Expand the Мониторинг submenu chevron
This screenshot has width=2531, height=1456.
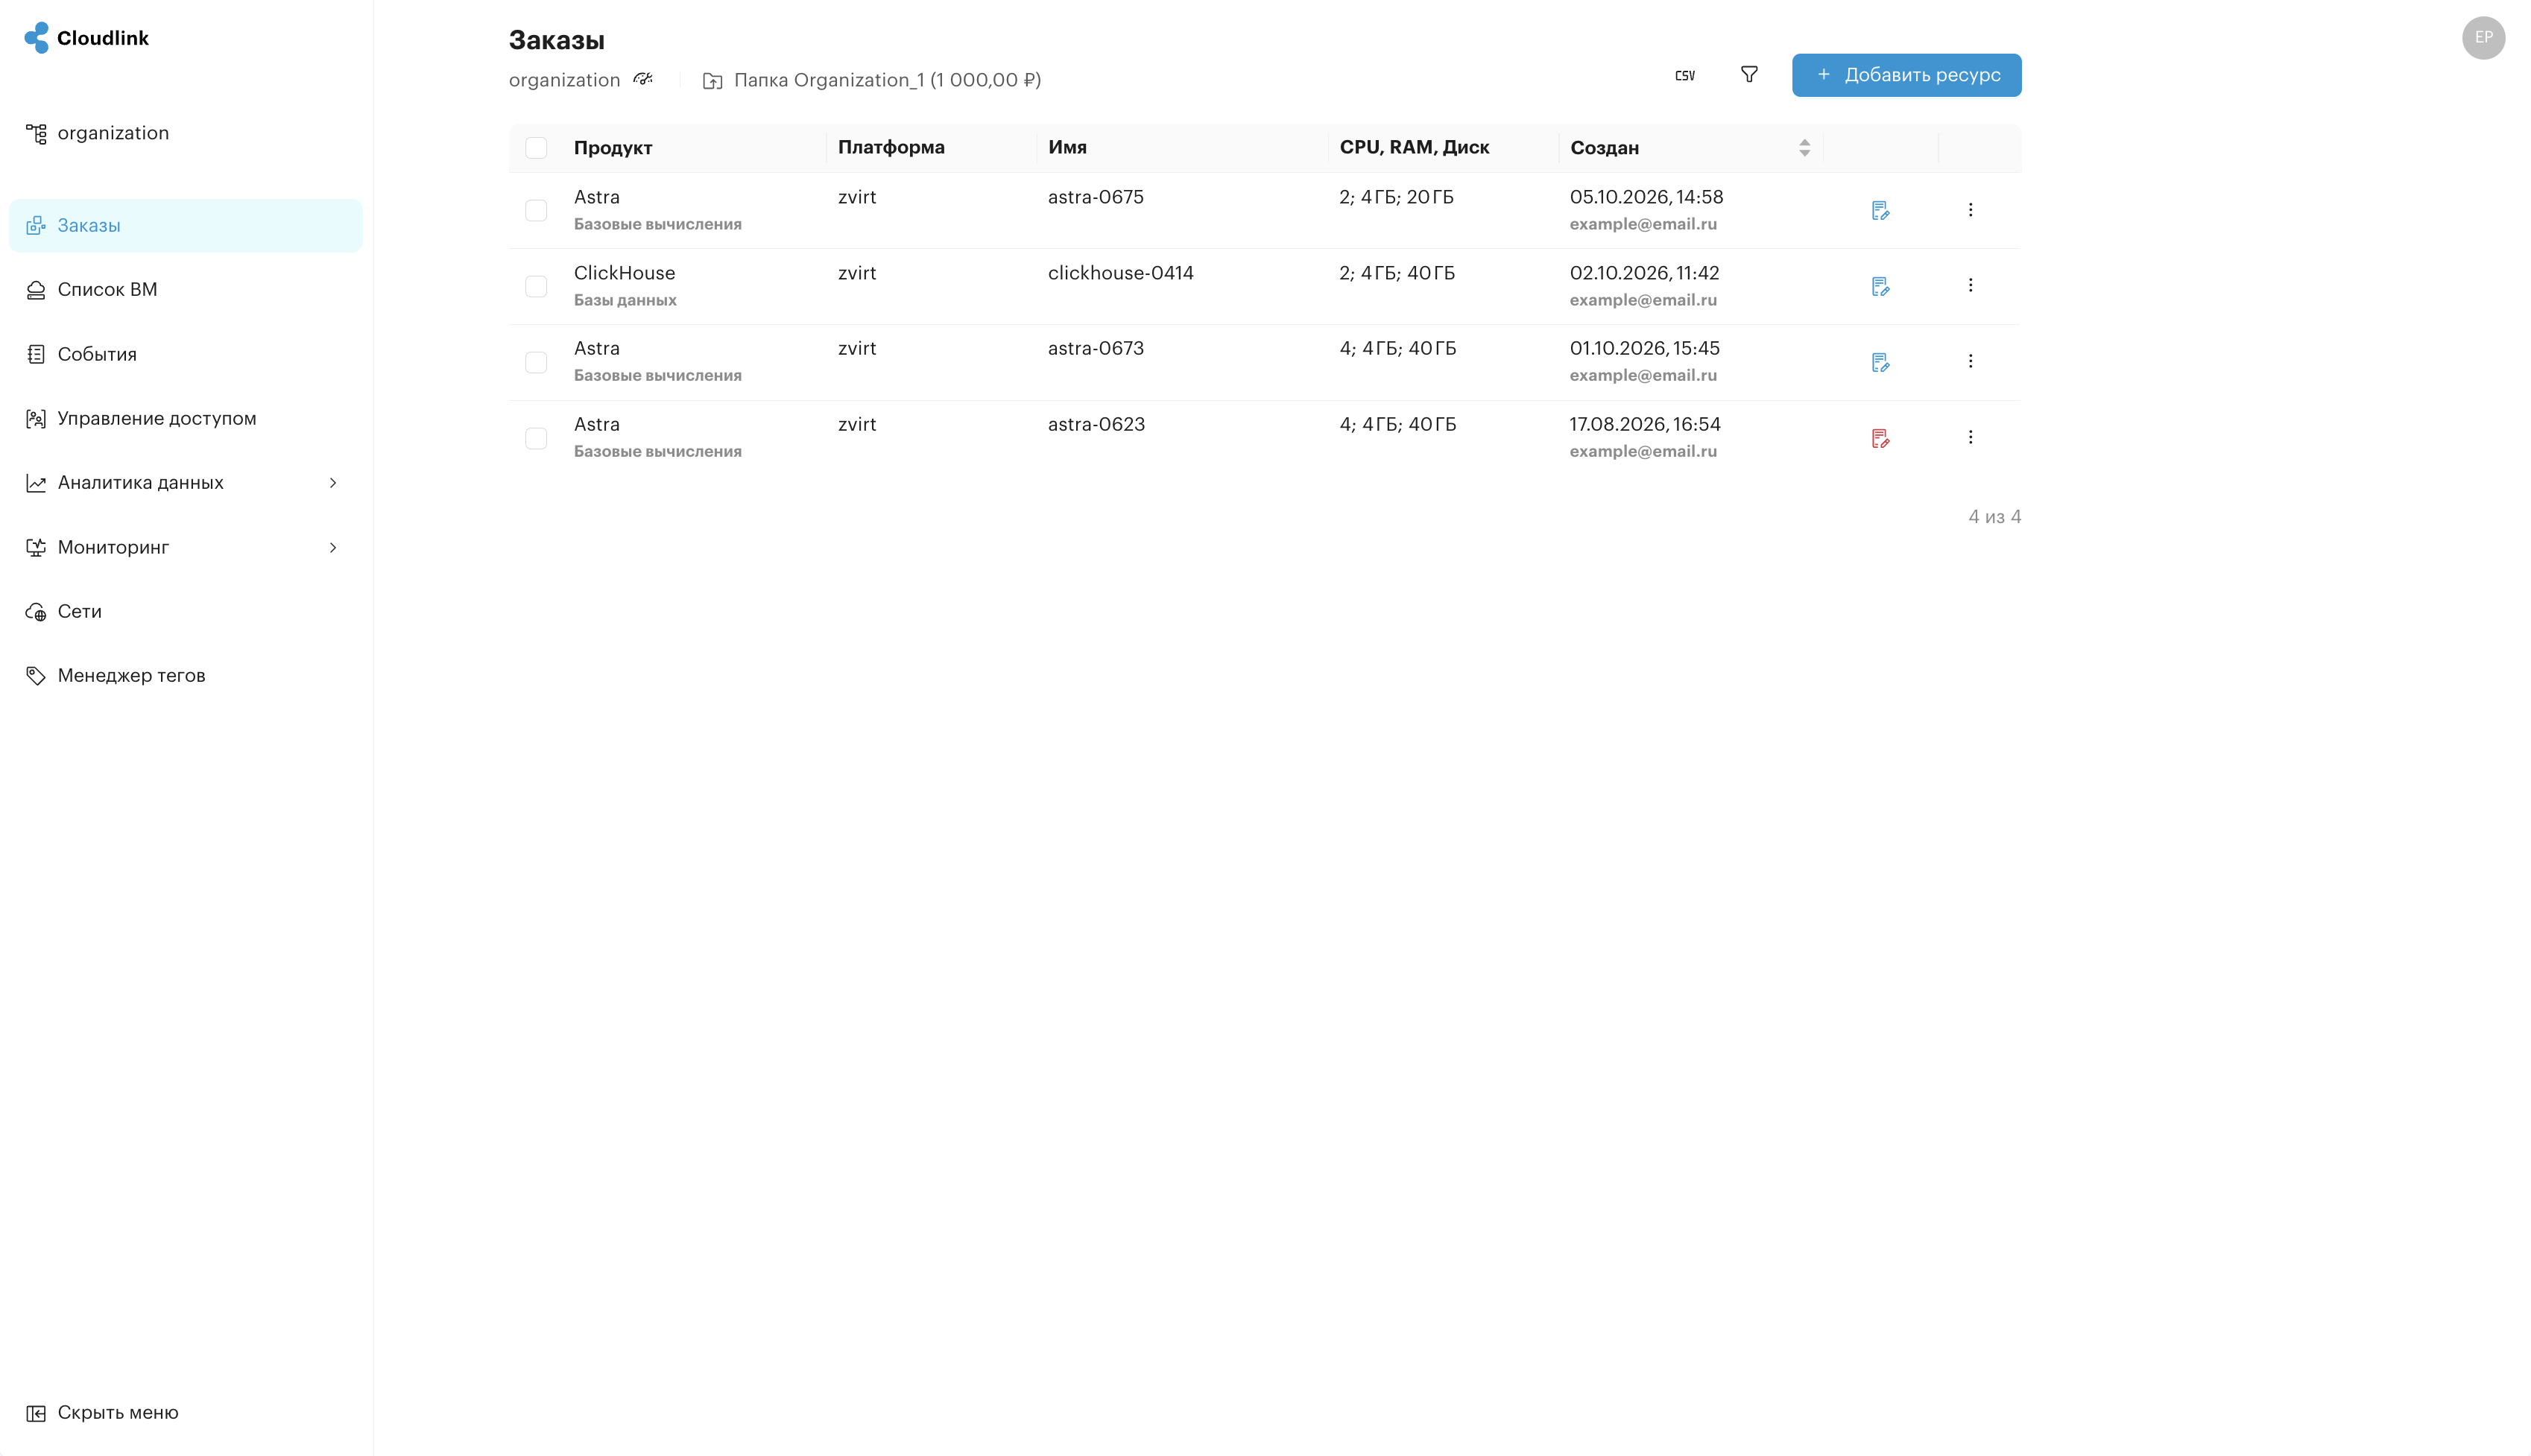point(333,548)
